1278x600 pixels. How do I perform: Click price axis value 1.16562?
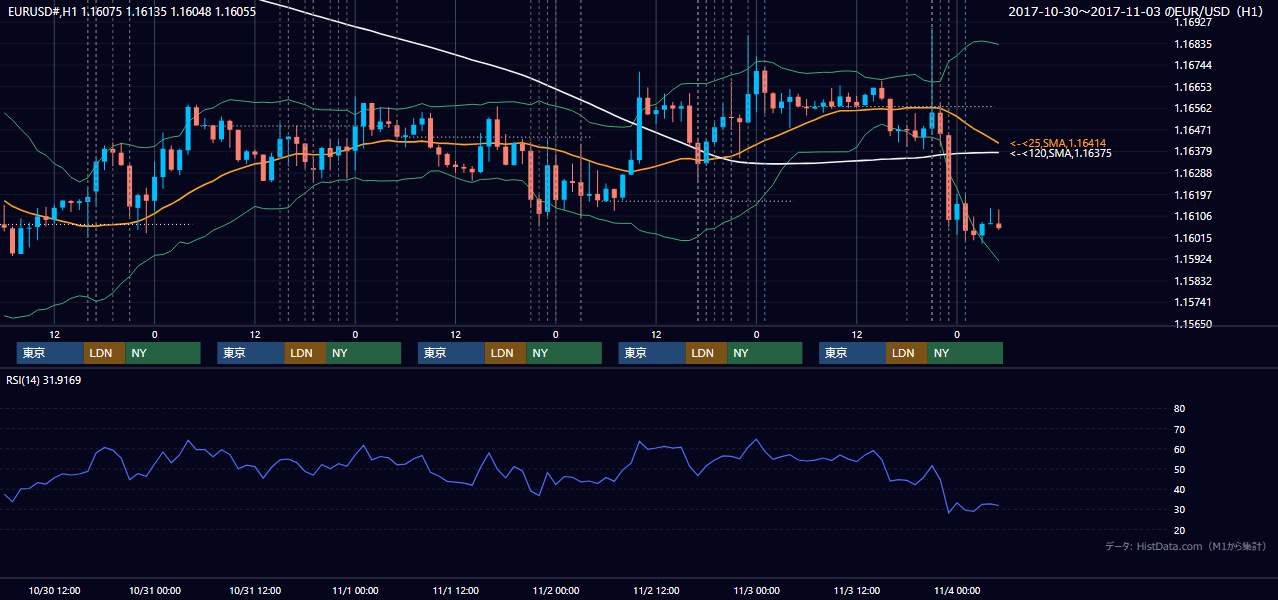click(1193, 108)
